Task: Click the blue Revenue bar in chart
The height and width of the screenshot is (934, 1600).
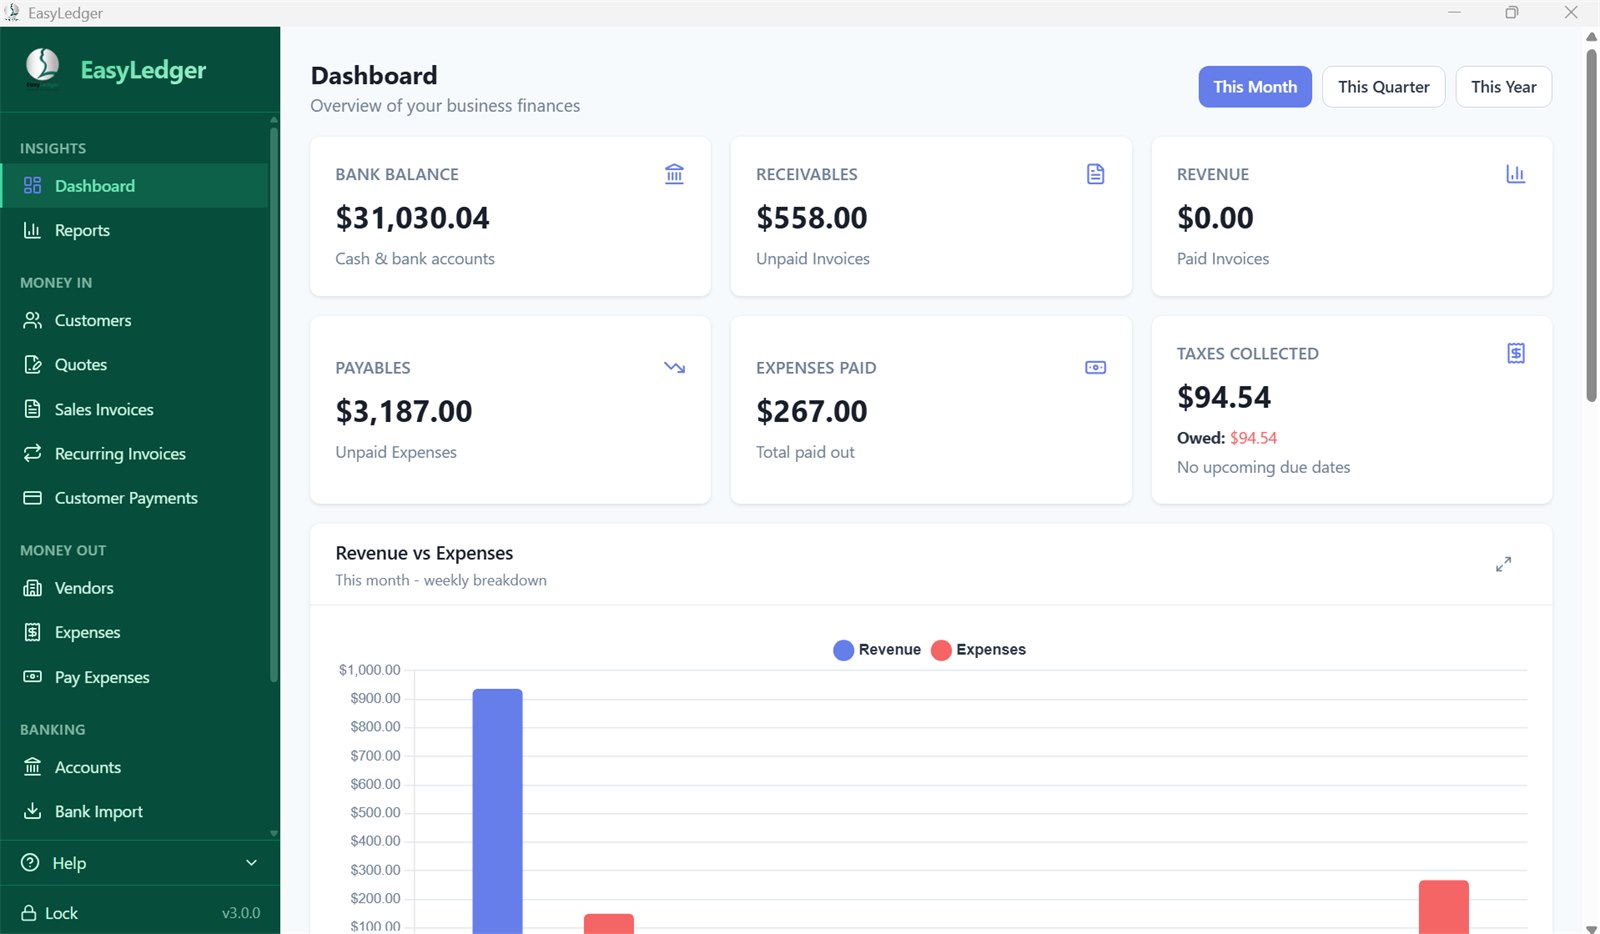Action: [x=497, y=810]
